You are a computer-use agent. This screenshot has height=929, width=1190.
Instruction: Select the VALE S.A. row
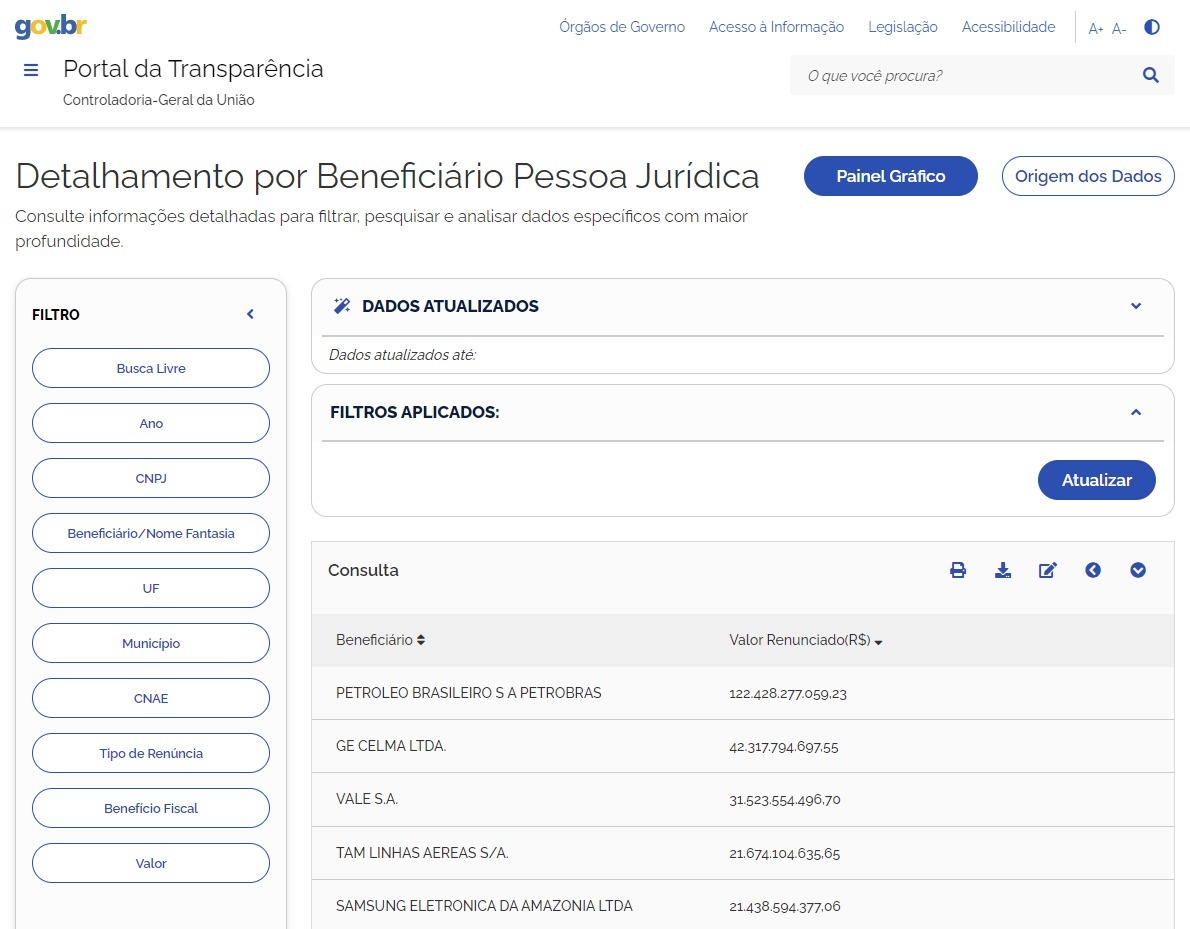[742, 799]
